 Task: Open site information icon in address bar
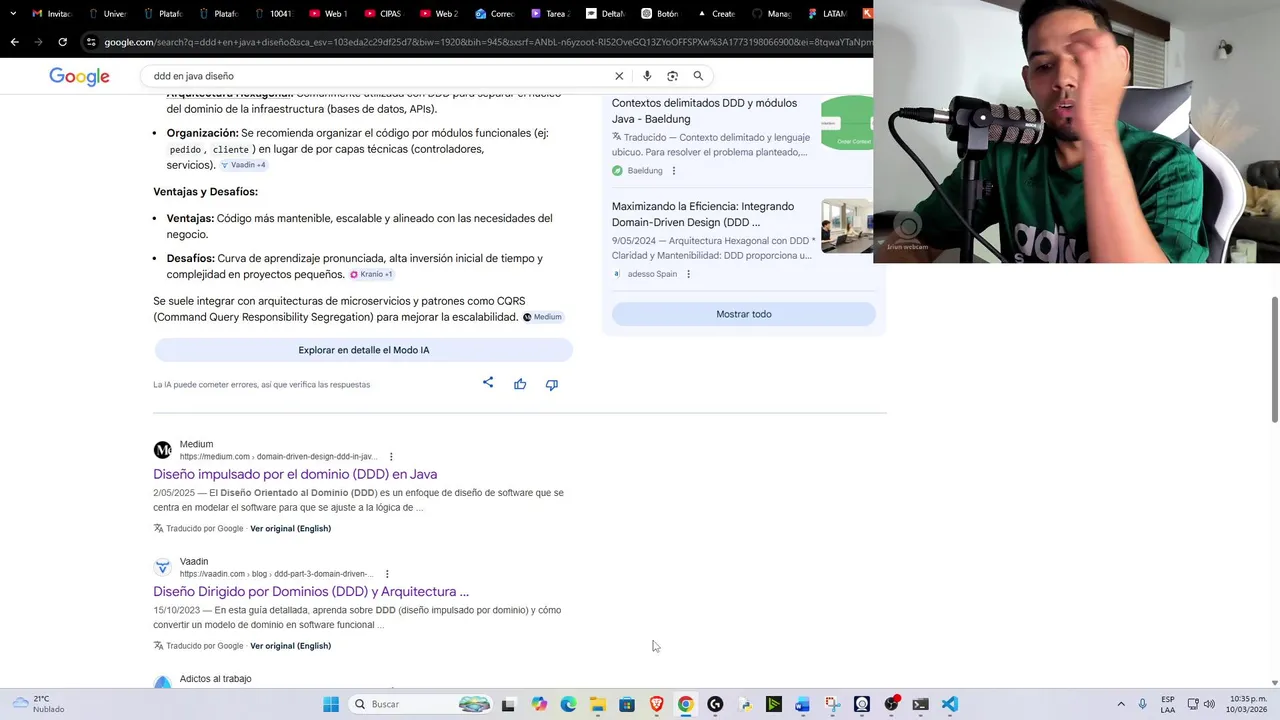tap(91, 42)
